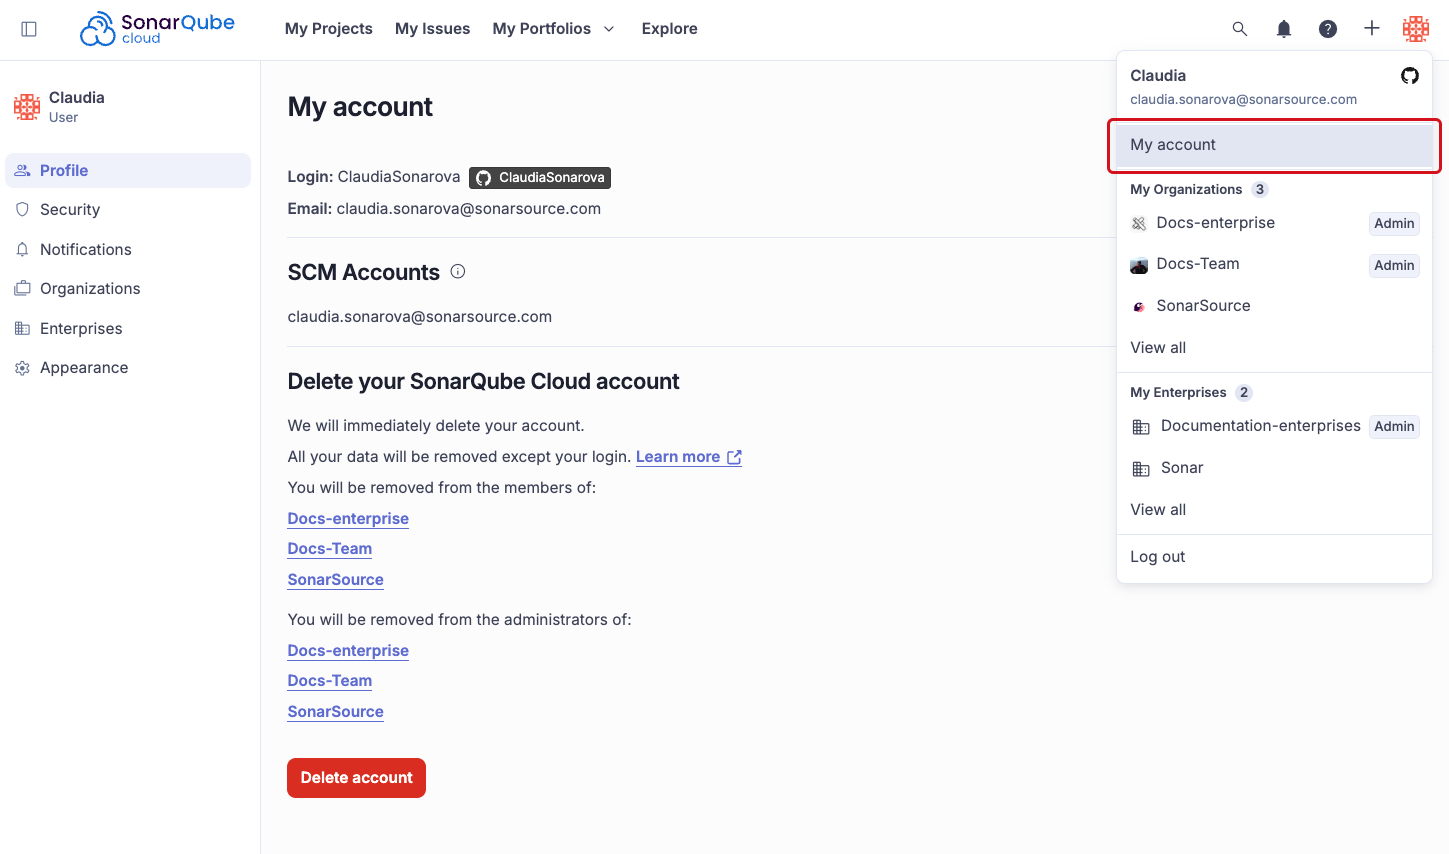
Task: Open Enterprises in the sidebar
Action: (128, 329)
